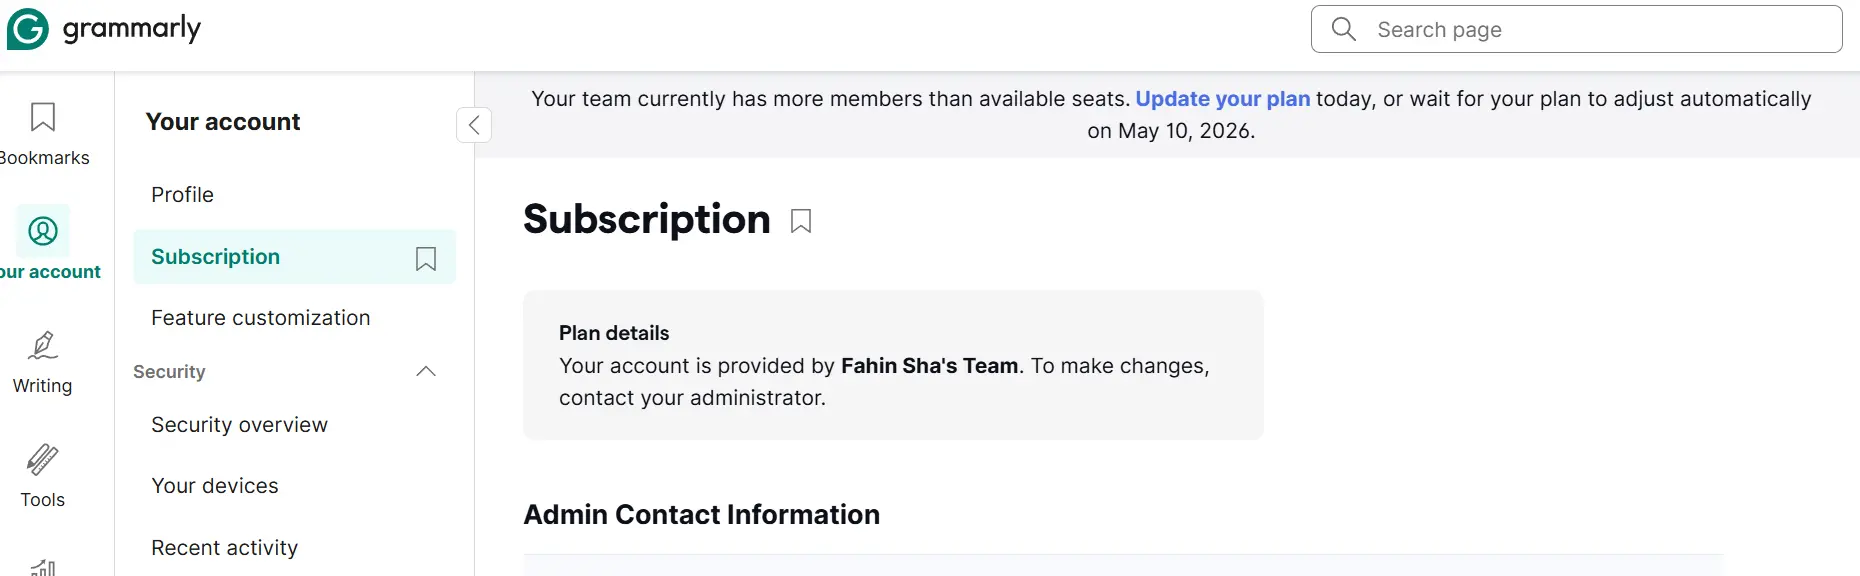Focus the Search page input field
Image resolution: width=1860 pixels, height=576 pixels.
[x=1576, y=29]
